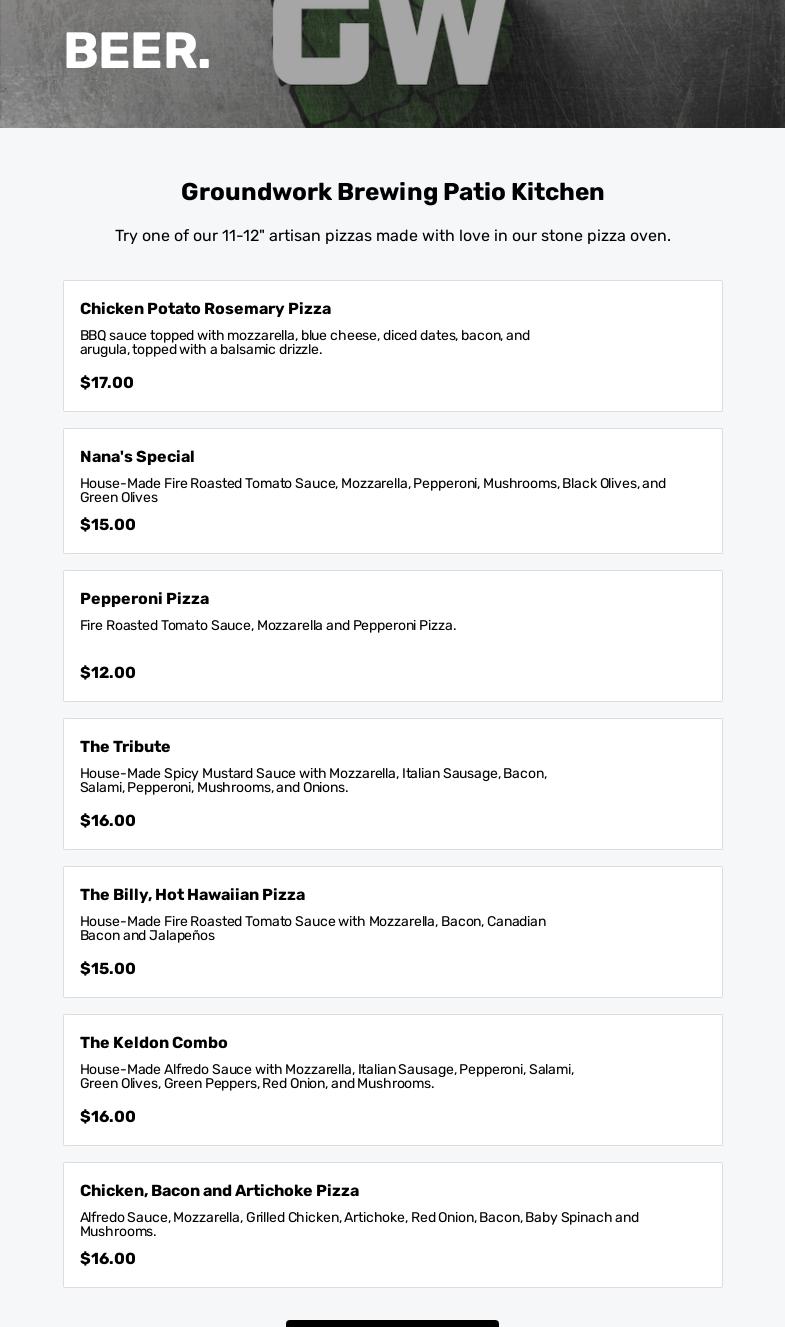
Task: Click the $12.00 price
Action: tap(108, 673)
